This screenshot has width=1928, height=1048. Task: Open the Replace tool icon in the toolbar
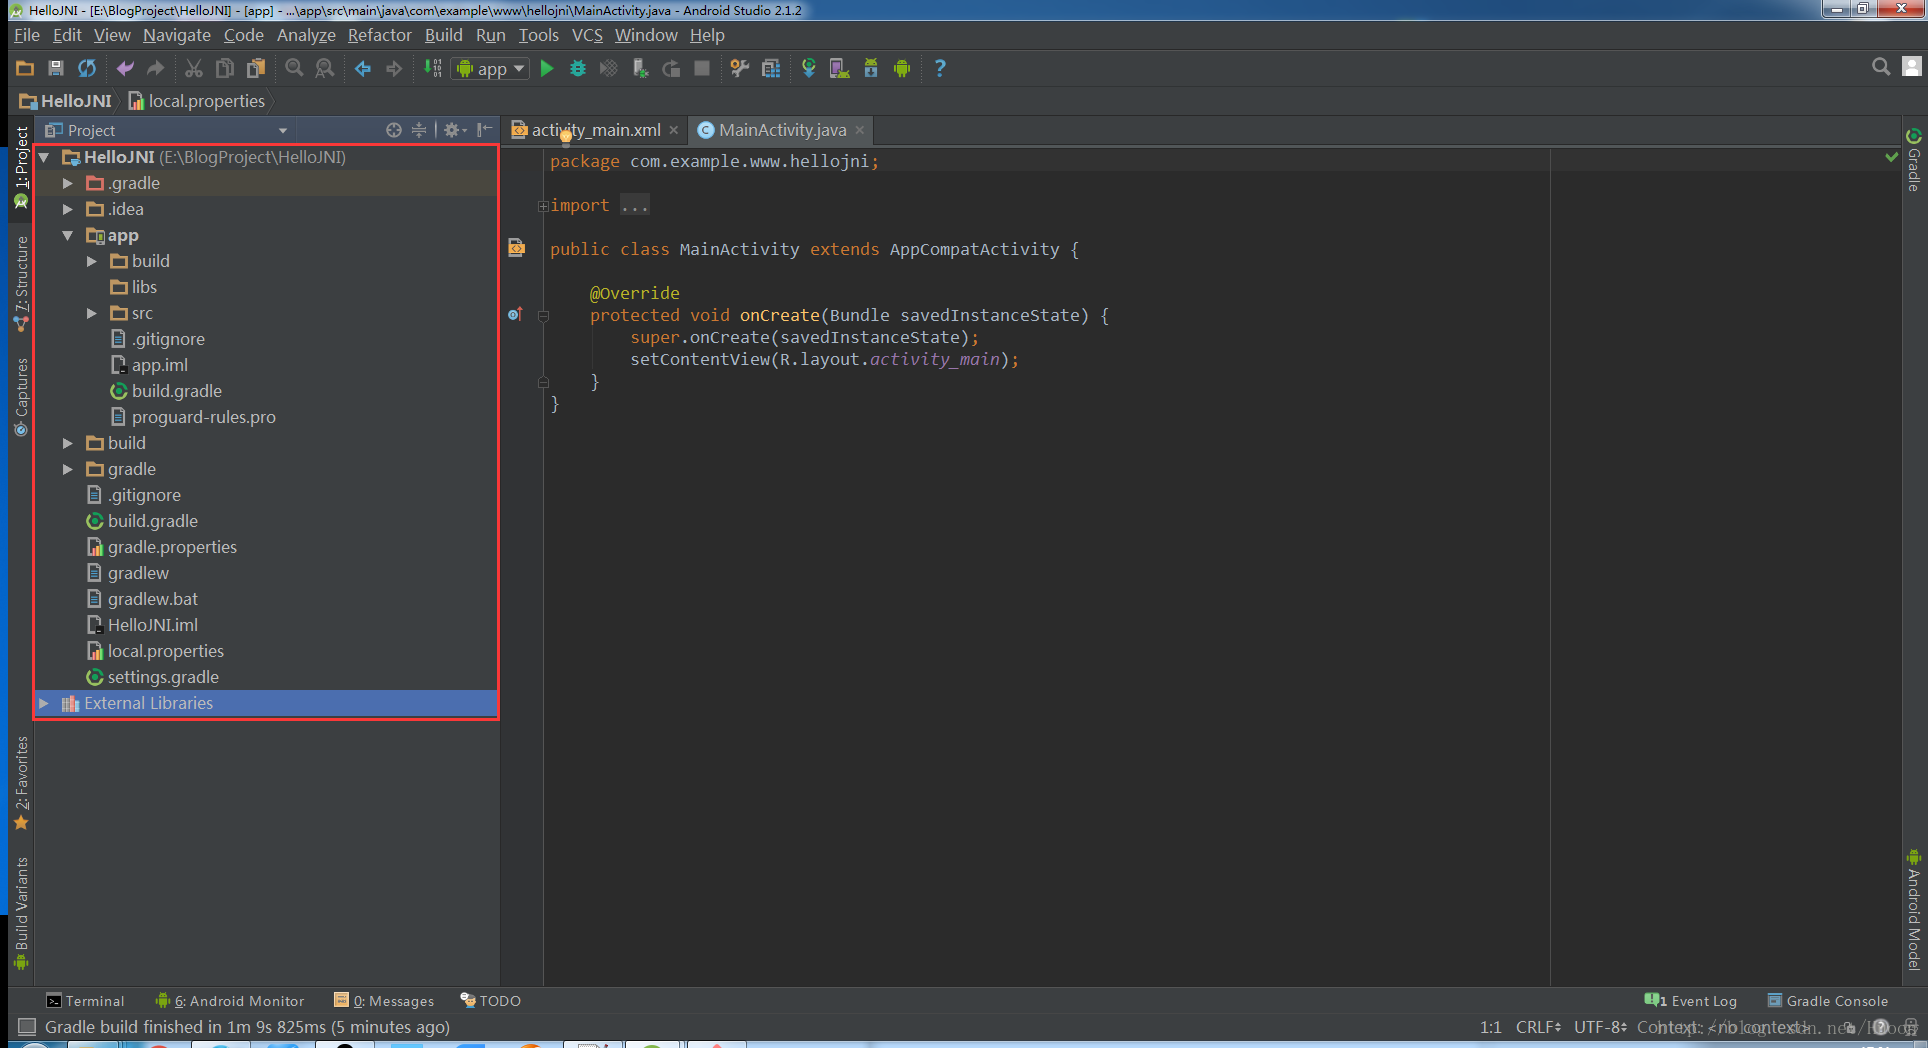pos(325,68)
